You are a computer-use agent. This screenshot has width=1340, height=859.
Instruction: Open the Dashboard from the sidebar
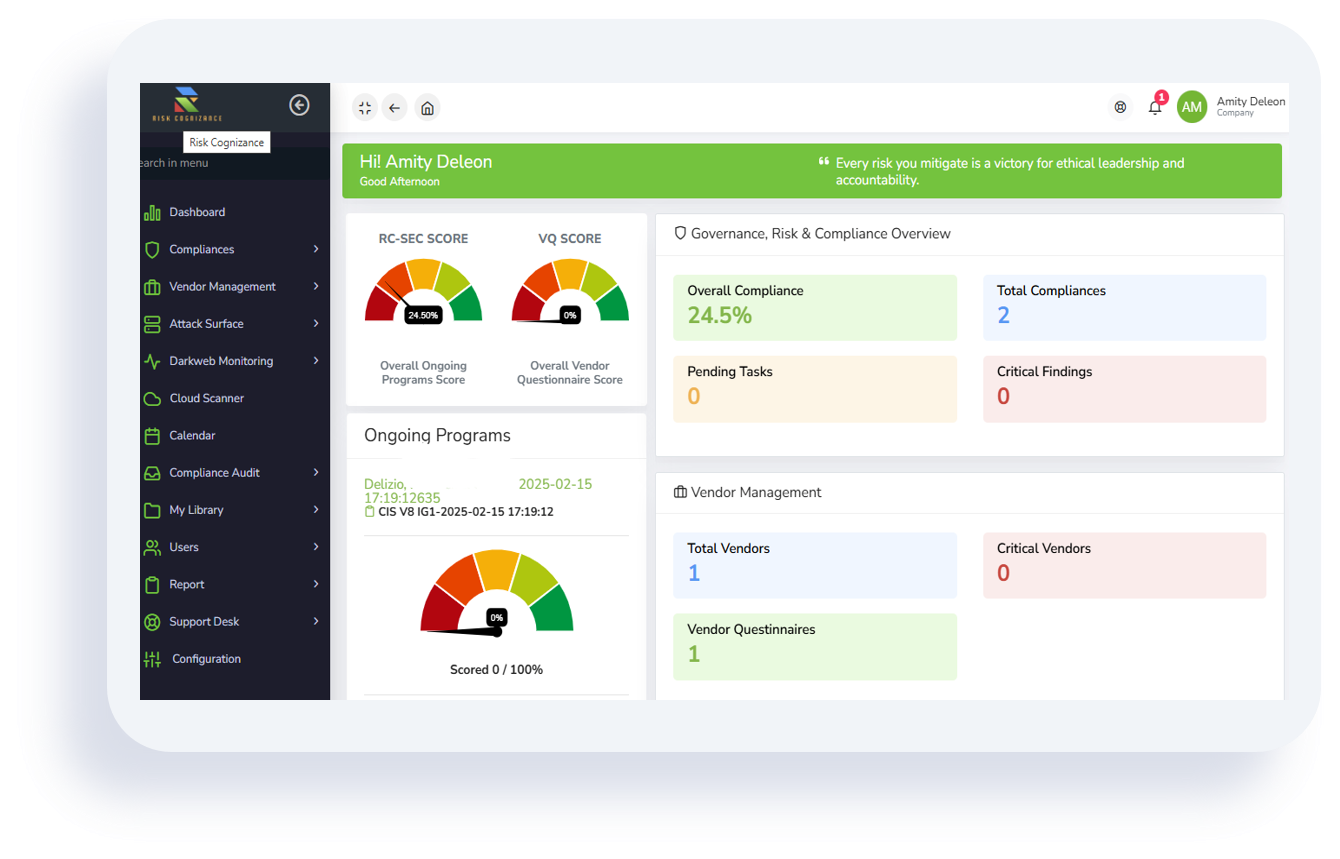(197, 212)
